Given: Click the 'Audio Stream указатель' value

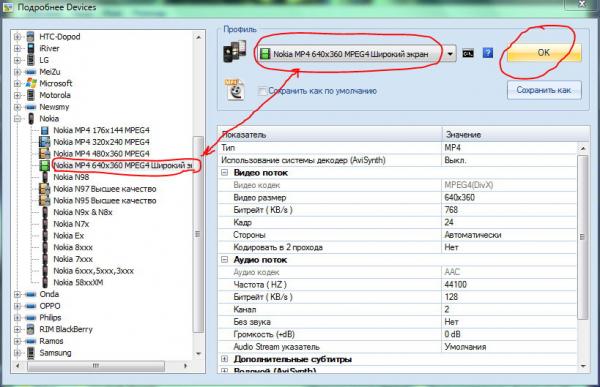Looking at the screenshot, I should point(465,347).
